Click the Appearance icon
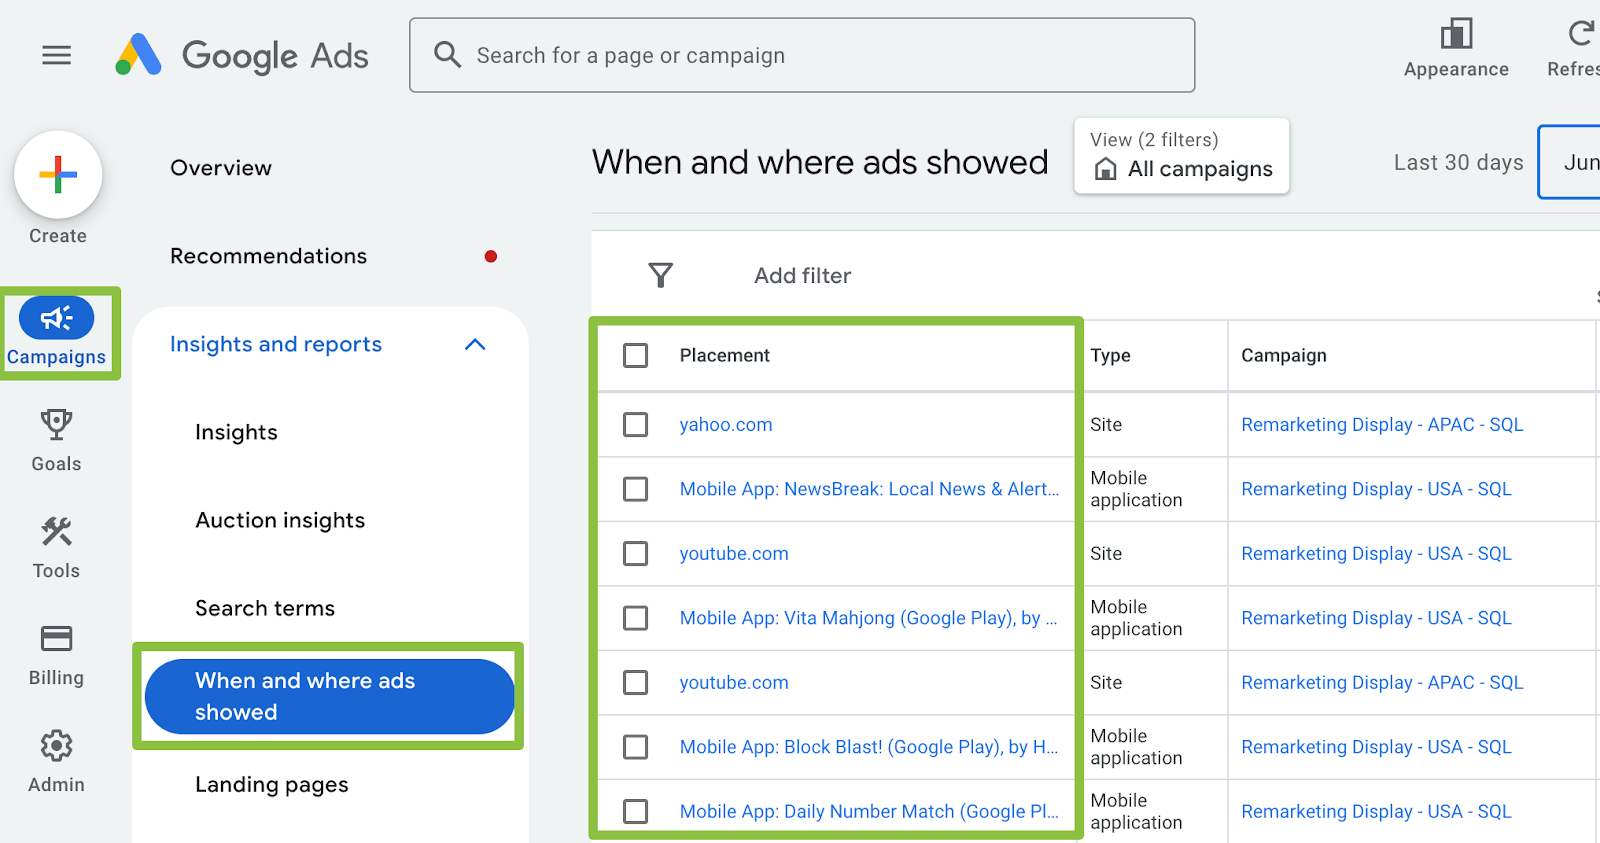This screenshot has height=843, width=1600. point(1455,35)
